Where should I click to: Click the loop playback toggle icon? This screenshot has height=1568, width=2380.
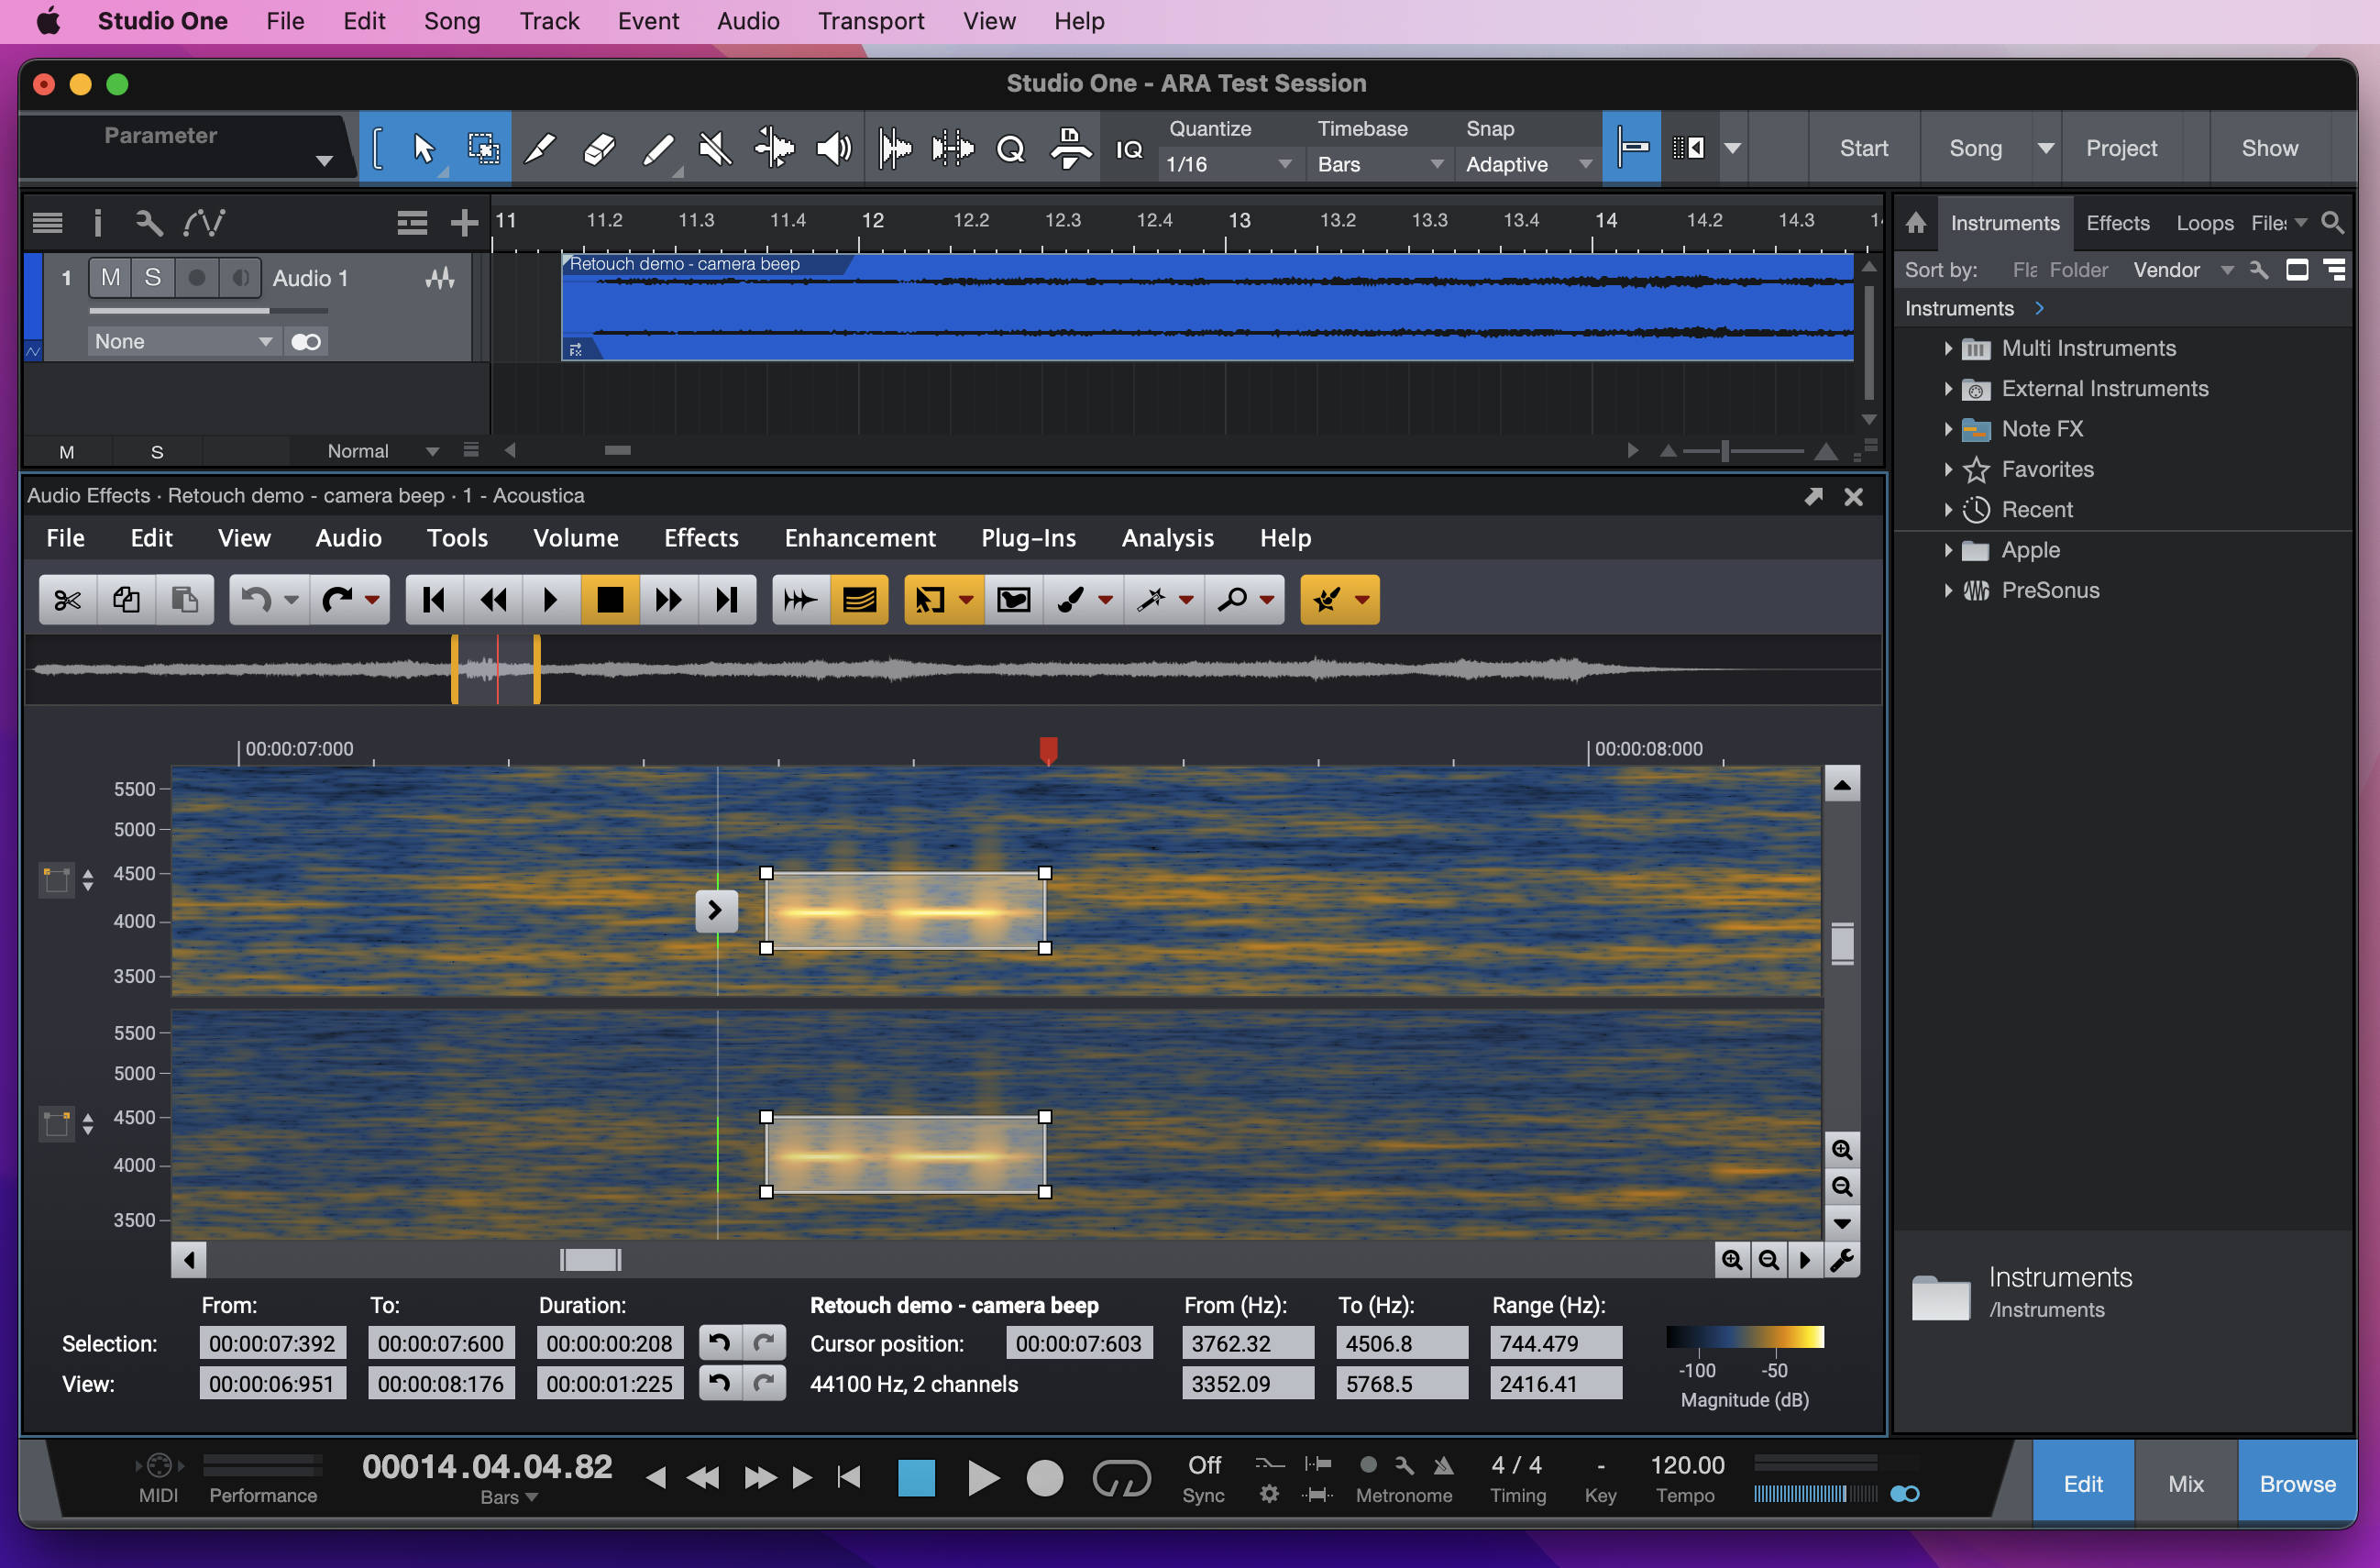point(1121,1477)
